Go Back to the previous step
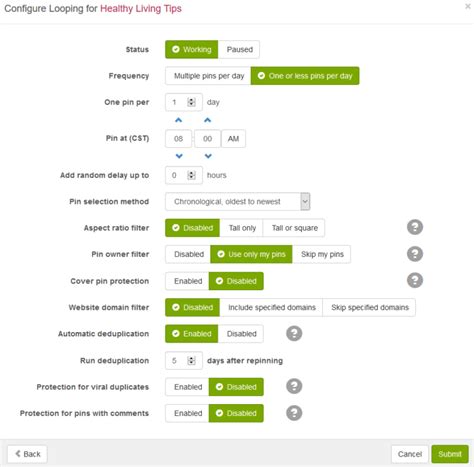 pos(28,454)
